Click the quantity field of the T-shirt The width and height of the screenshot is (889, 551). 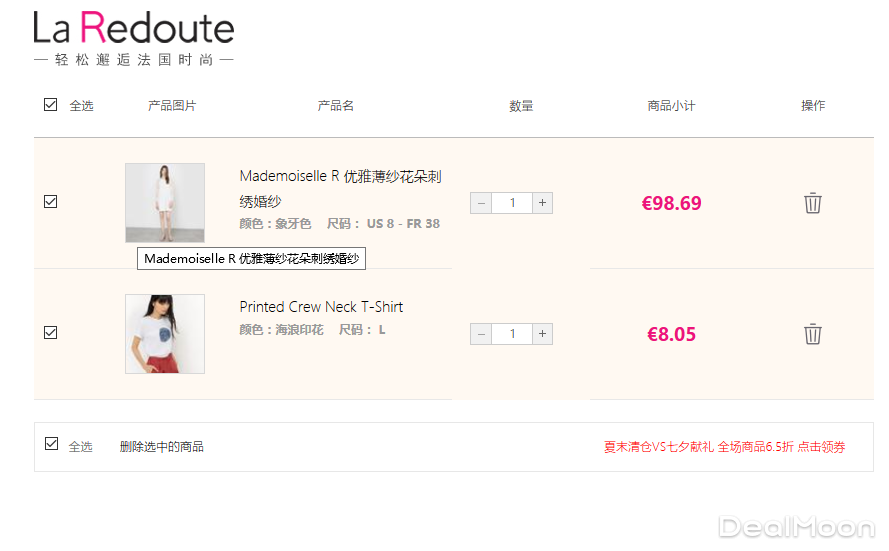point(512,334)
